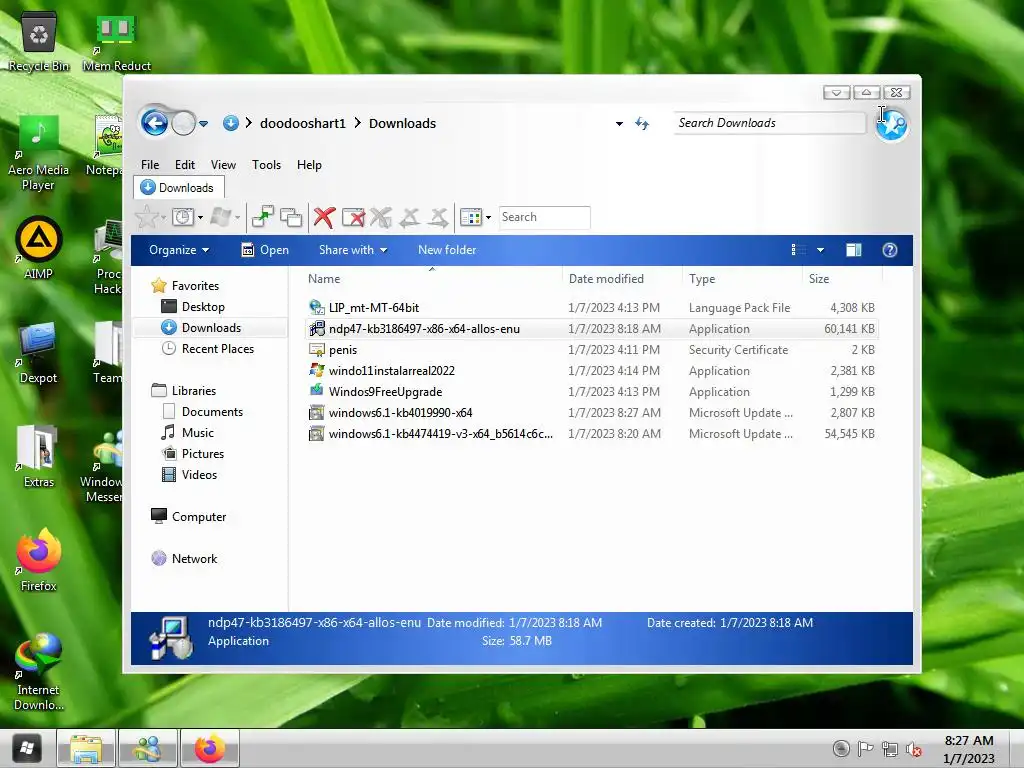
Task: Open the Videos library
Action: click(199, 475)
